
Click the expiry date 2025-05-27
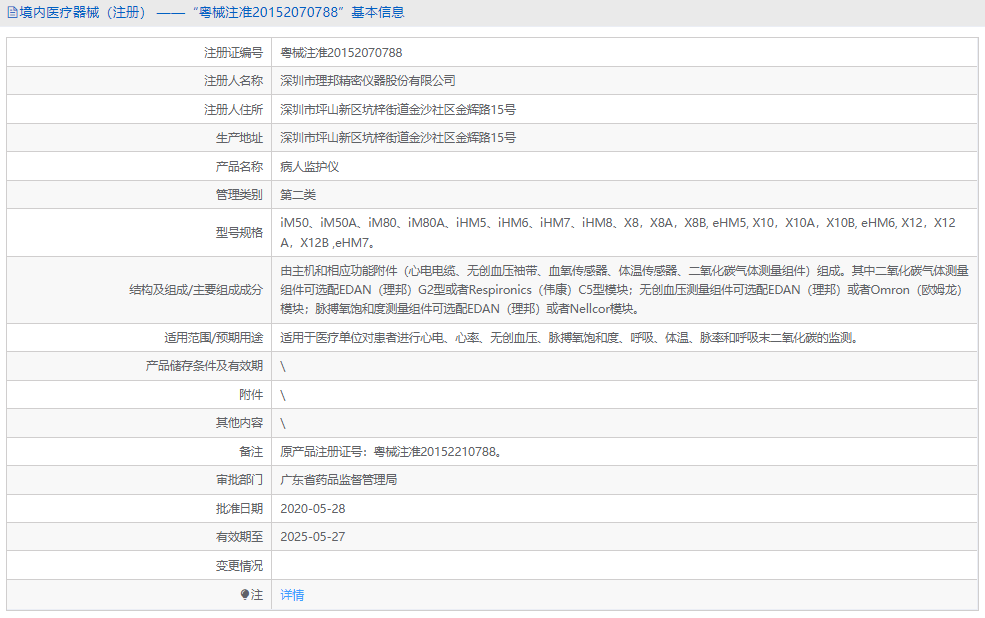point(312,537)
